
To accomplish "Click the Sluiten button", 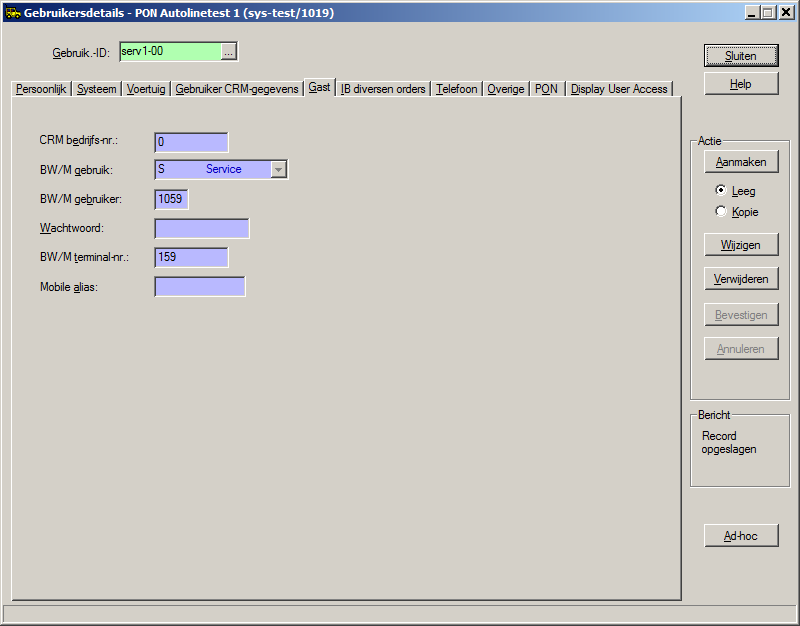I will (741, 56).
